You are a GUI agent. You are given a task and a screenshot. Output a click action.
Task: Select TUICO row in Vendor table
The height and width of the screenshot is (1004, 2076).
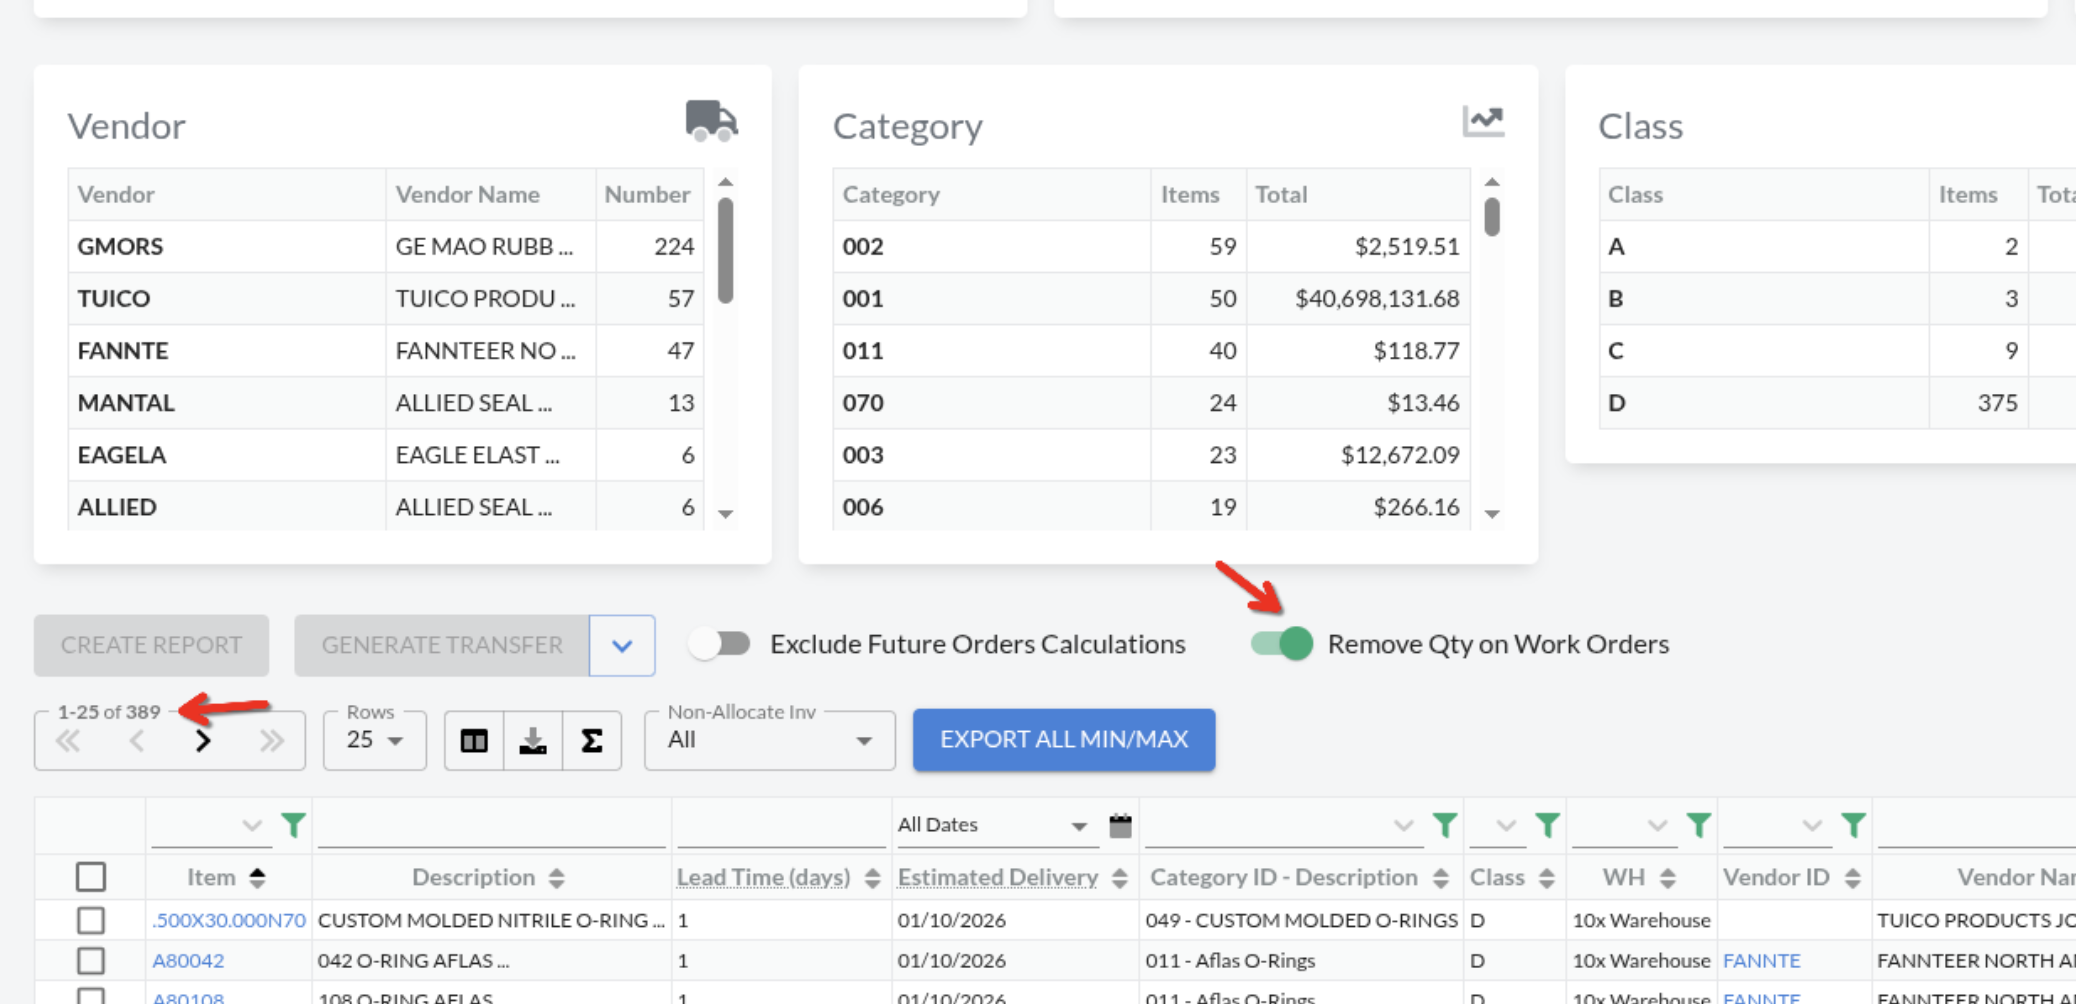386,298
